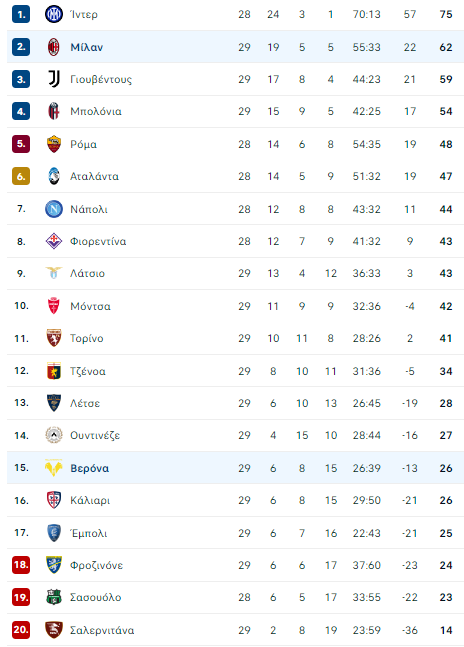Click the Napoli circular N logo

pyautogui.click(x=54, y=209)
